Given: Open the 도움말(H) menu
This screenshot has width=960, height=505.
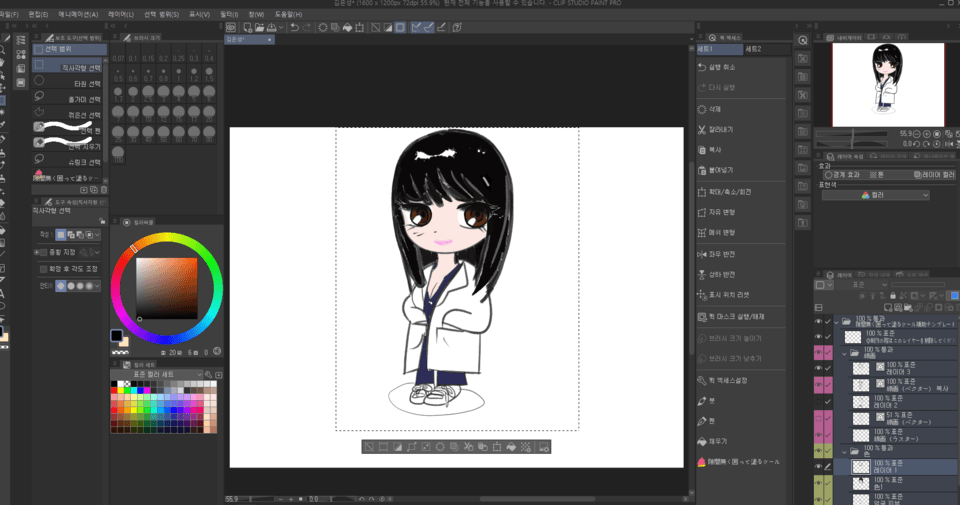Looking at the screenshot, I should (x=288, y=14).
